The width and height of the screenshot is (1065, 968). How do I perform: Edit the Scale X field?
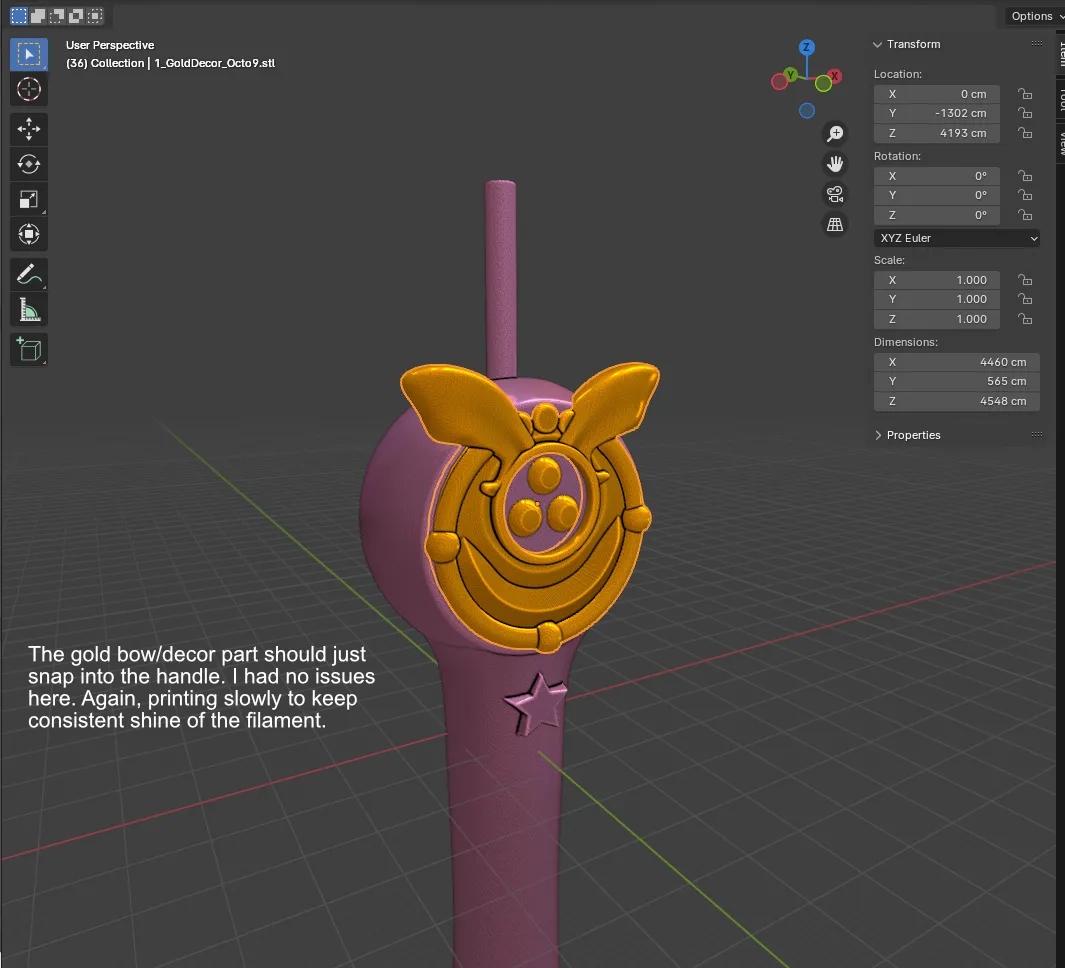[x=937, y=280]
